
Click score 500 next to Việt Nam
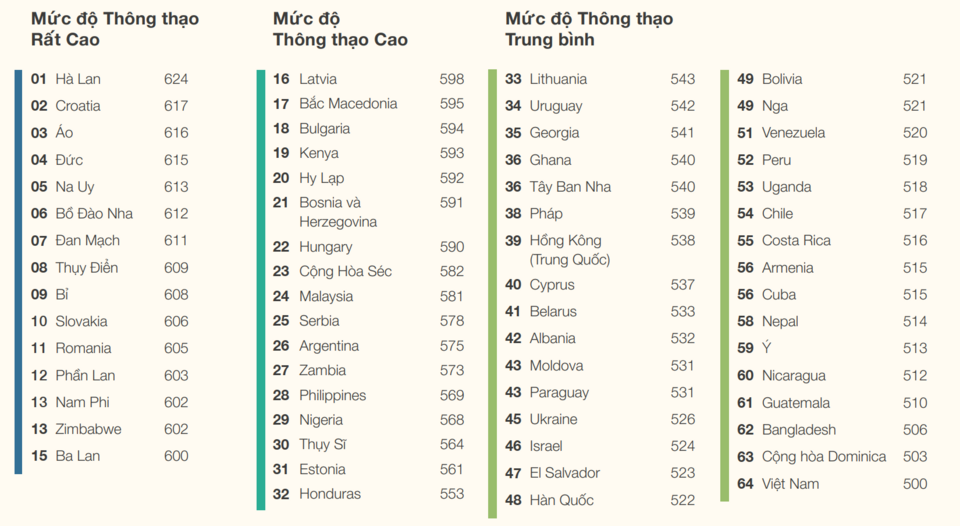(x=915, y=484)
